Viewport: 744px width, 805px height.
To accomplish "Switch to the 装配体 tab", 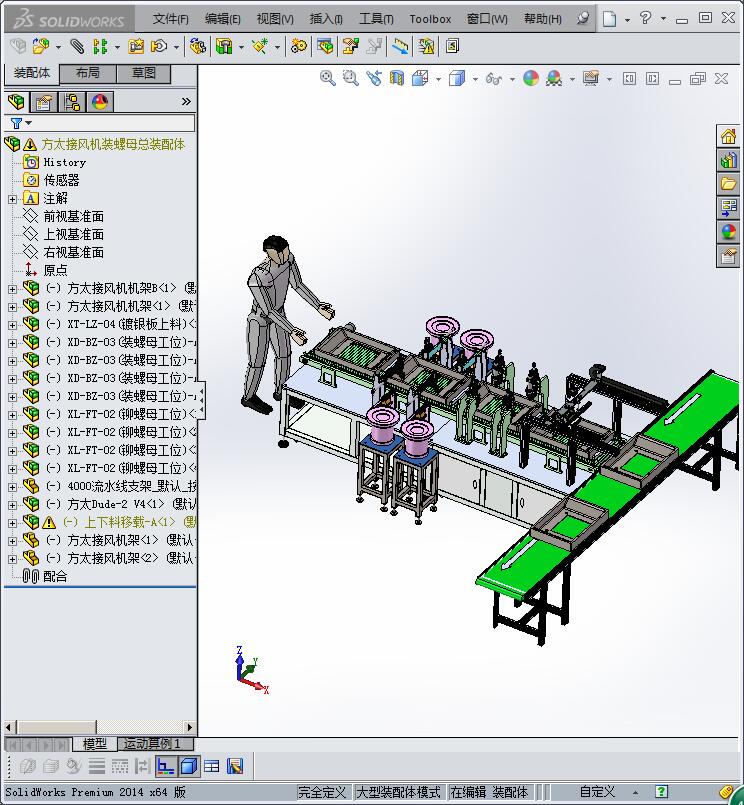I will 32,73.
